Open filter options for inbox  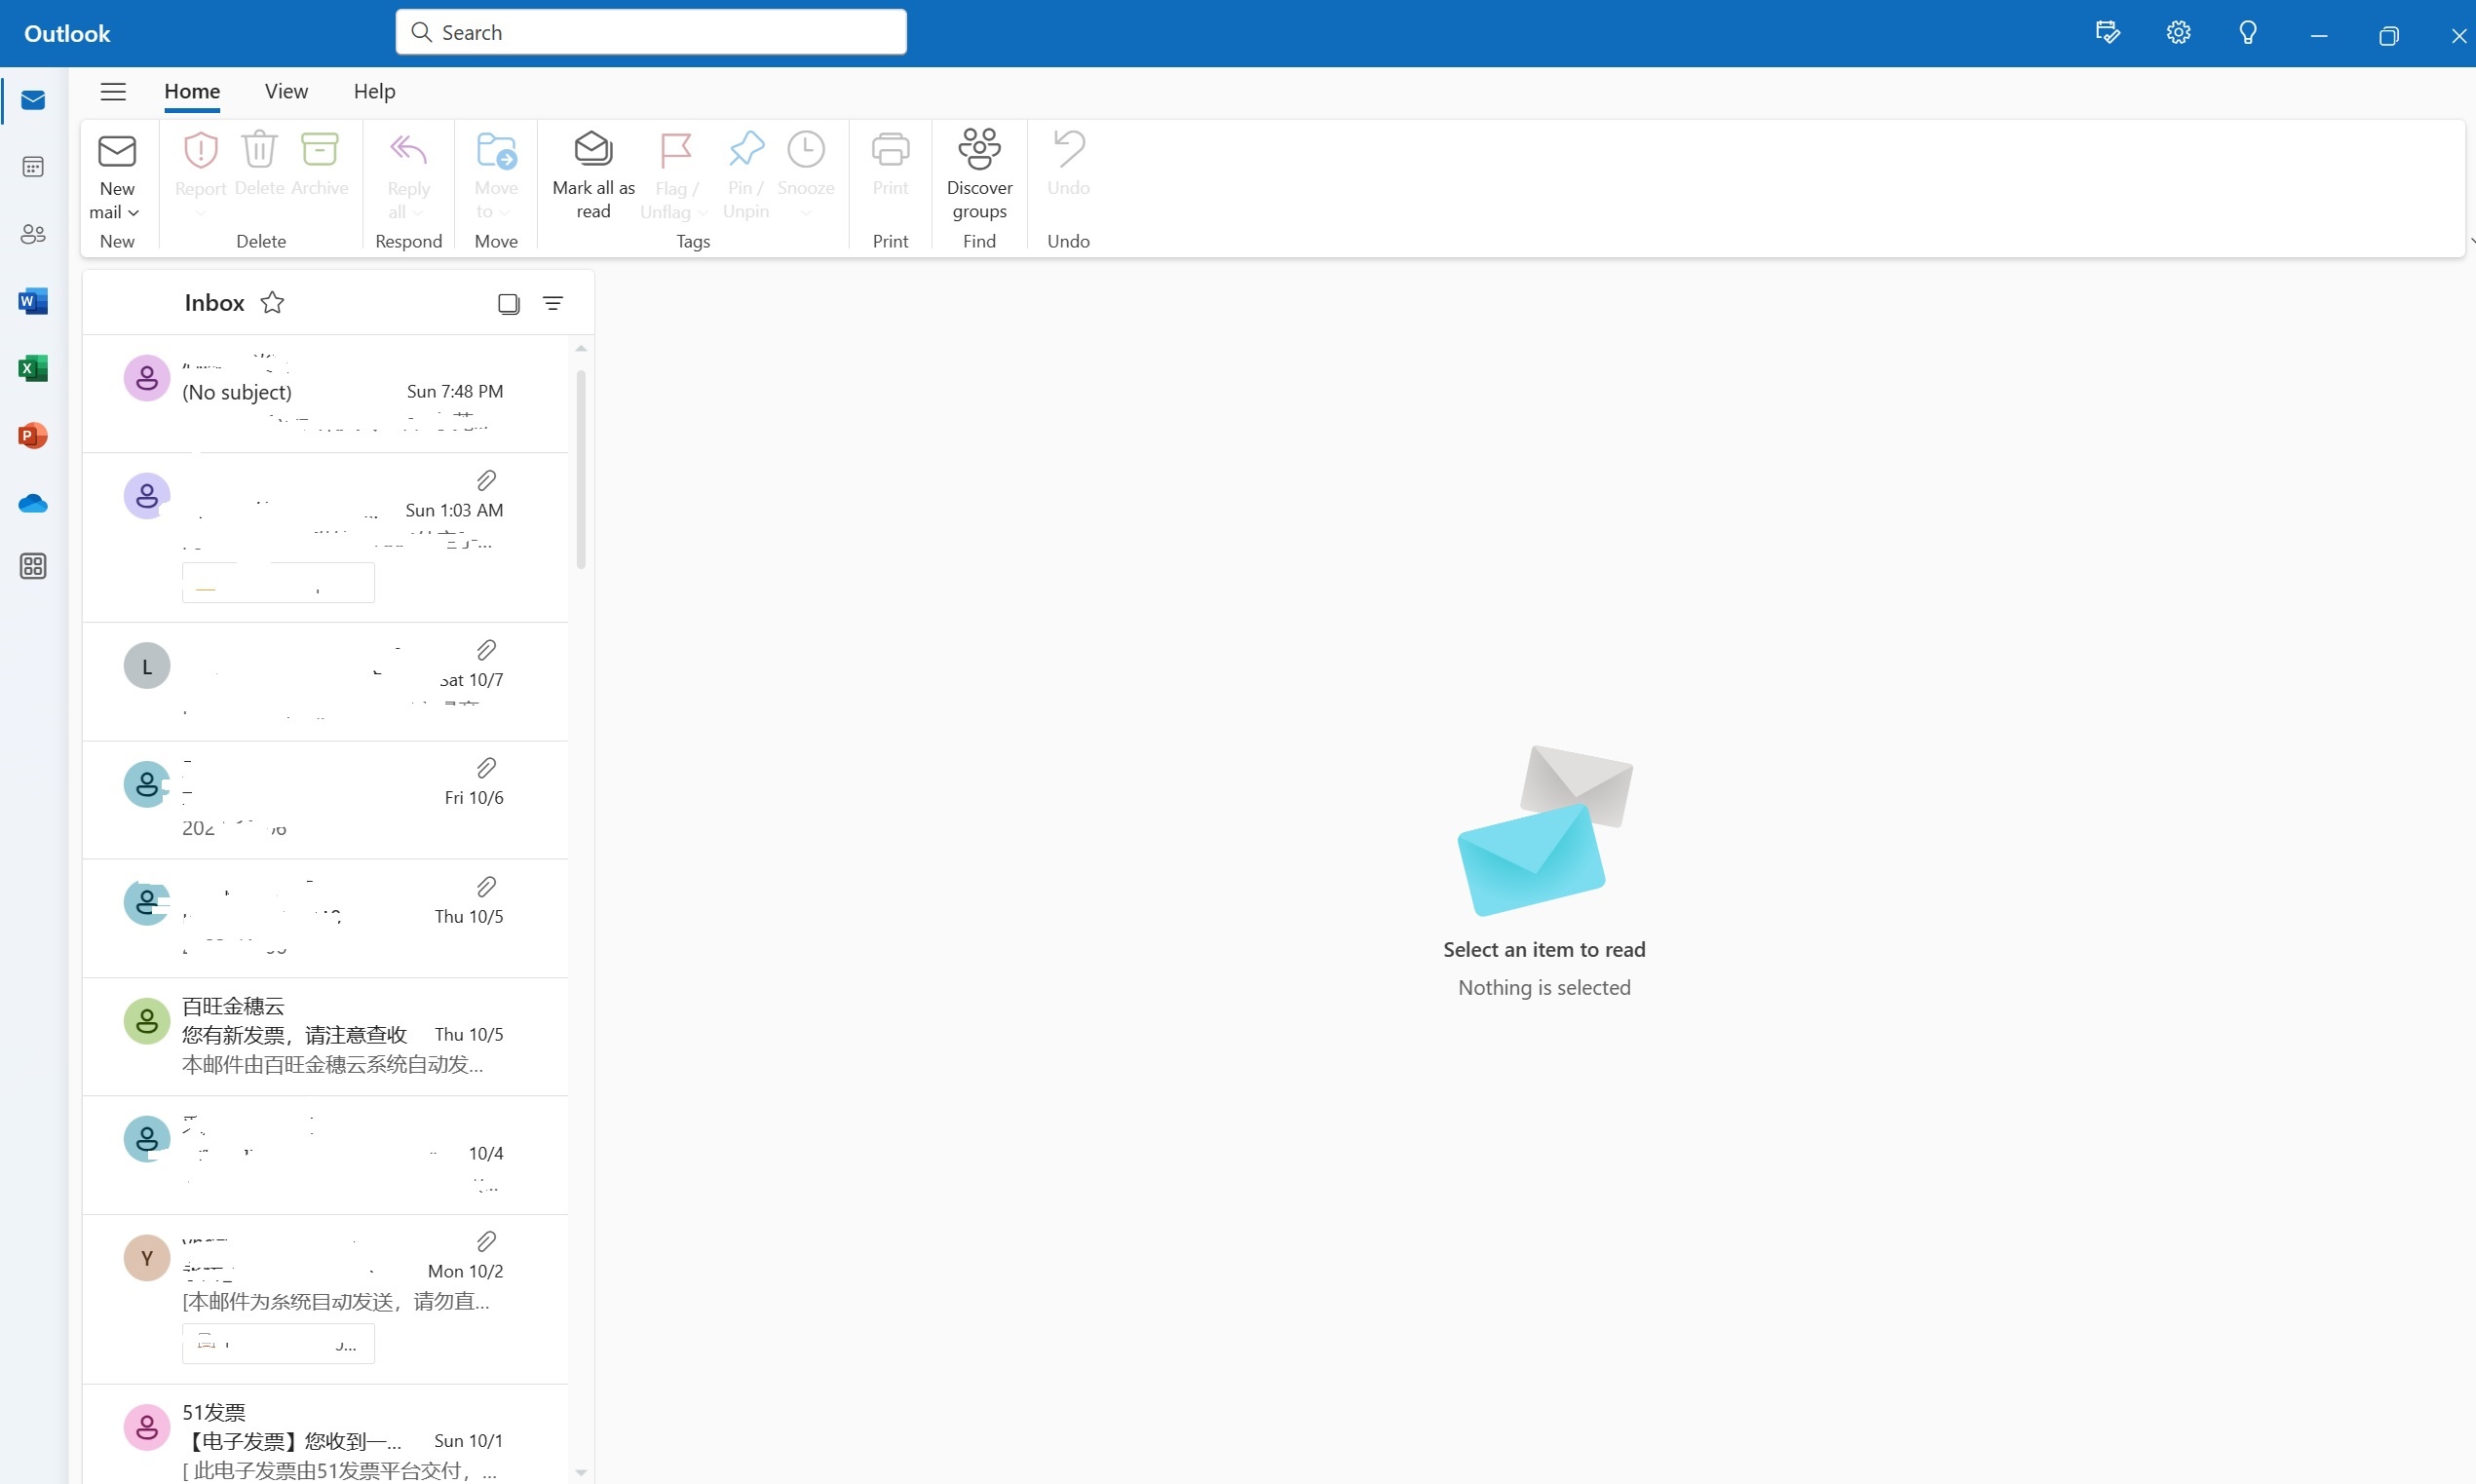coord(552,302)
